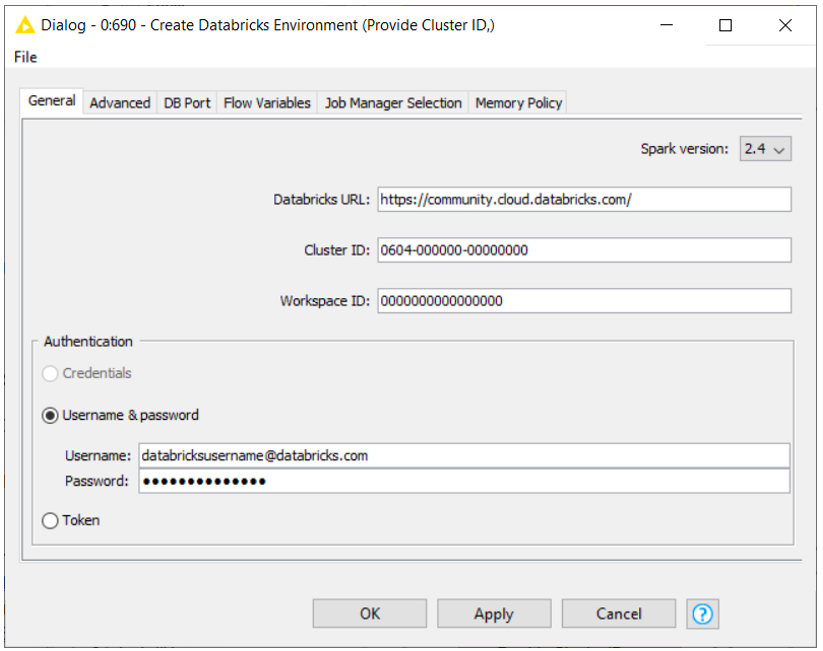This screenshot has height=651, width=823.
Task: Click the OK button
Action: pos(370,613)
